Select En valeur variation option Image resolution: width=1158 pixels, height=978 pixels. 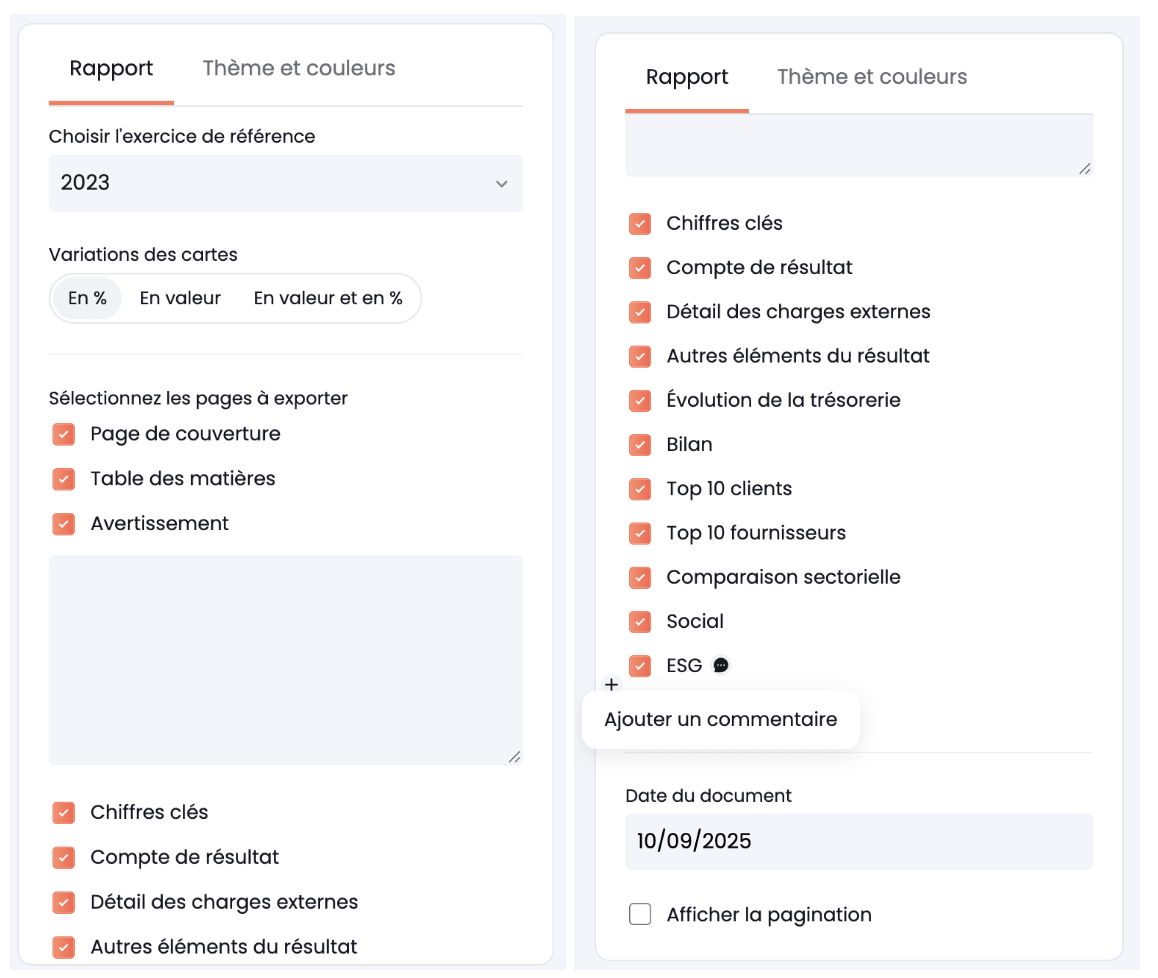coord(180,298)
